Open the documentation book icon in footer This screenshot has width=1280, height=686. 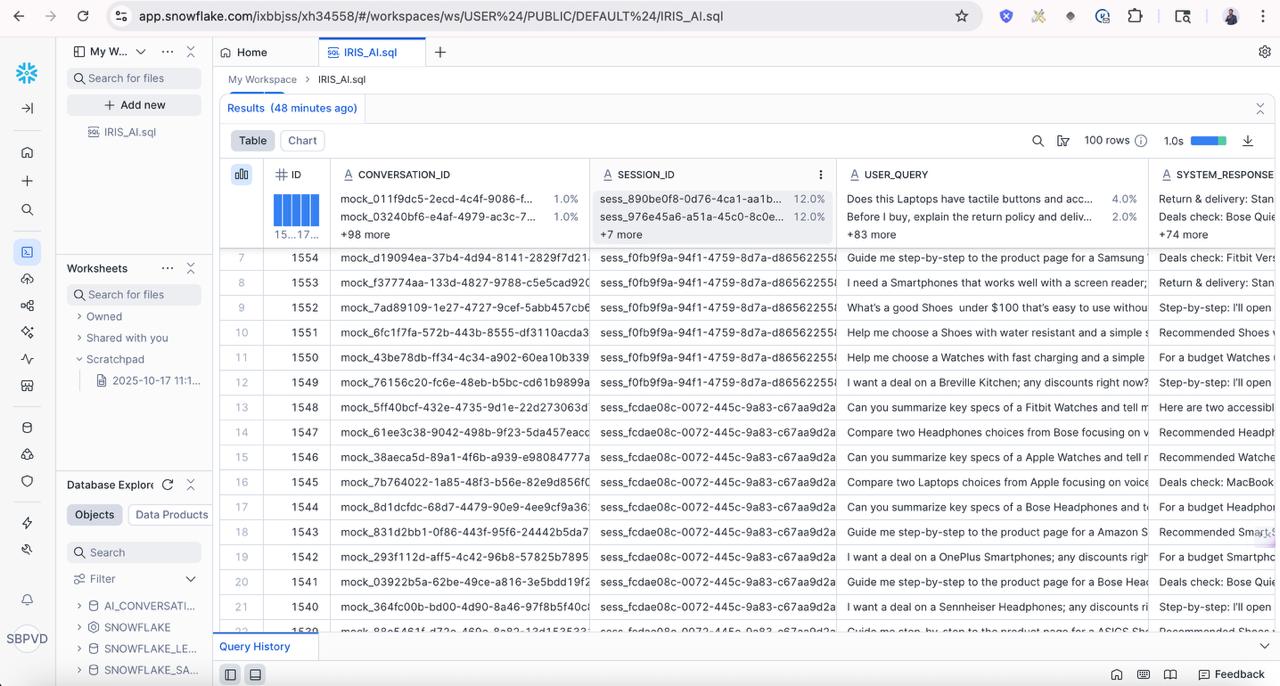point(1170,674)
